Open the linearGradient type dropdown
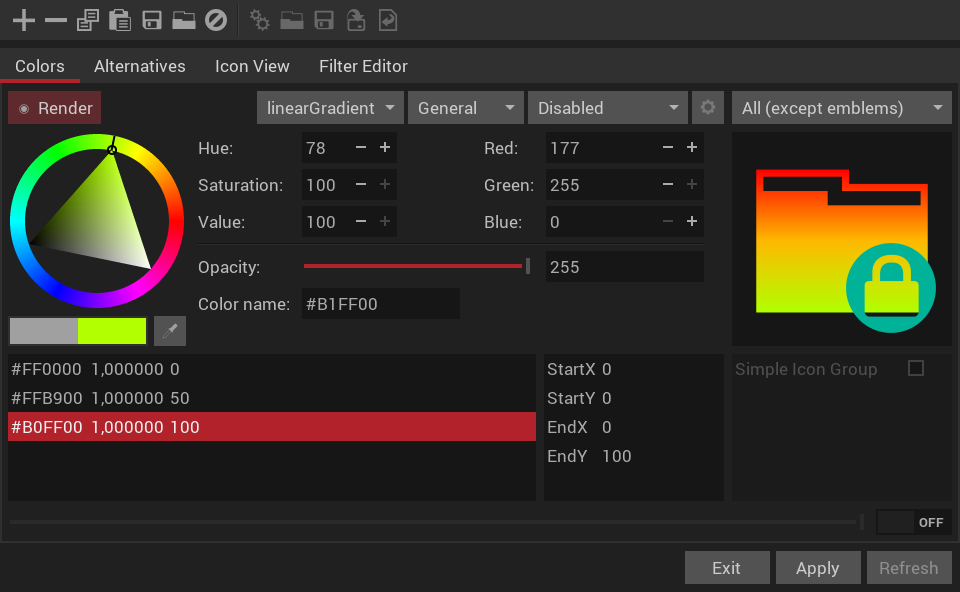This screenshot has height=592, width=960. click(330, 108)
